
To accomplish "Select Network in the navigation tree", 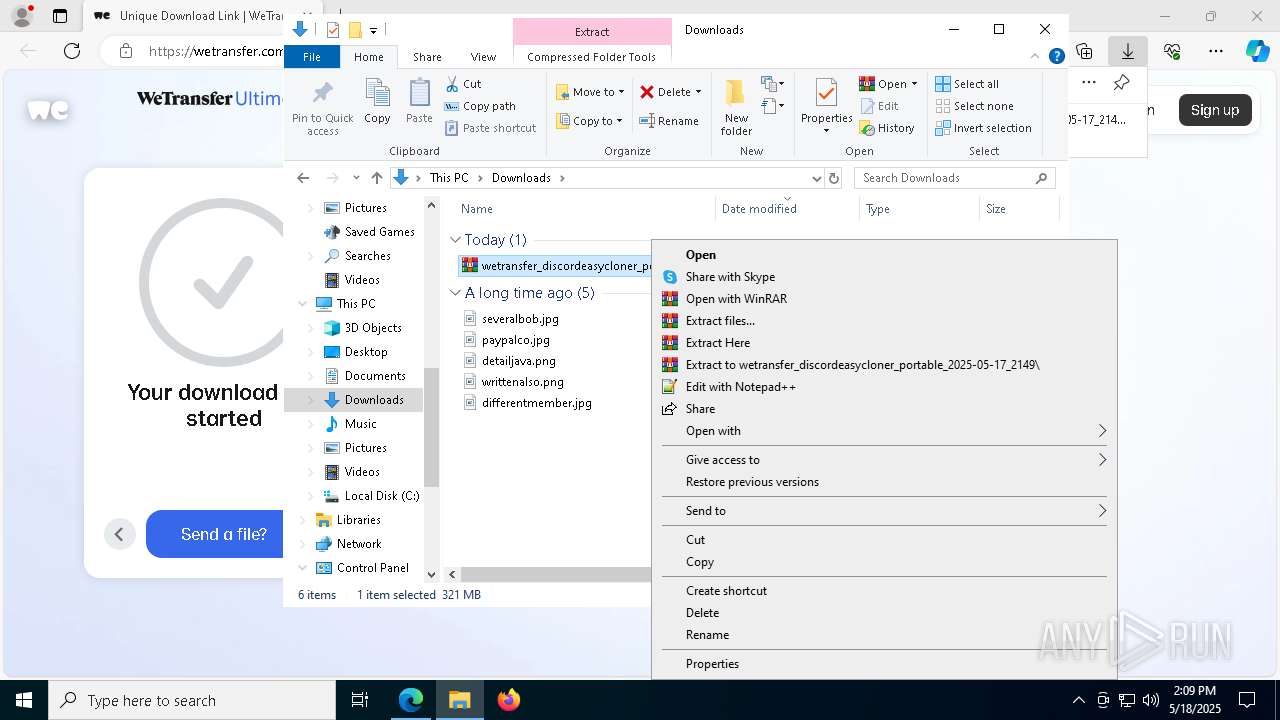I will [359, 544].
